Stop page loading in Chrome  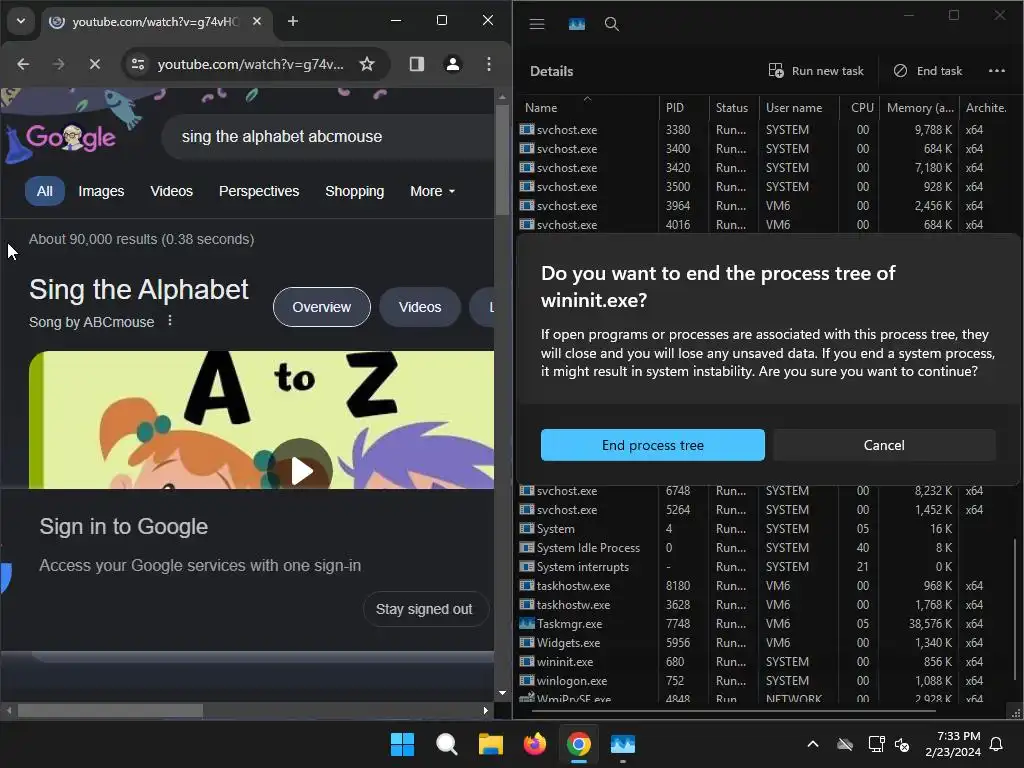click(95, 64)
